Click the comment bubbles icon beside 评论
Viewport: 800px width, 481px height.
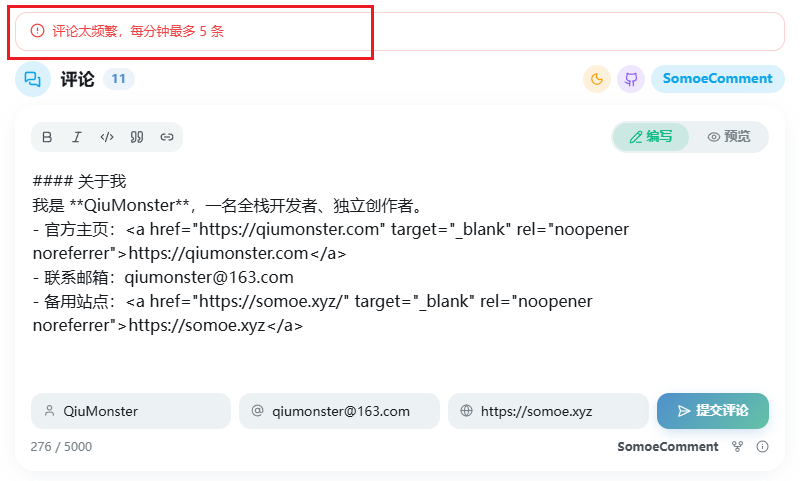[x=33, y=79]
